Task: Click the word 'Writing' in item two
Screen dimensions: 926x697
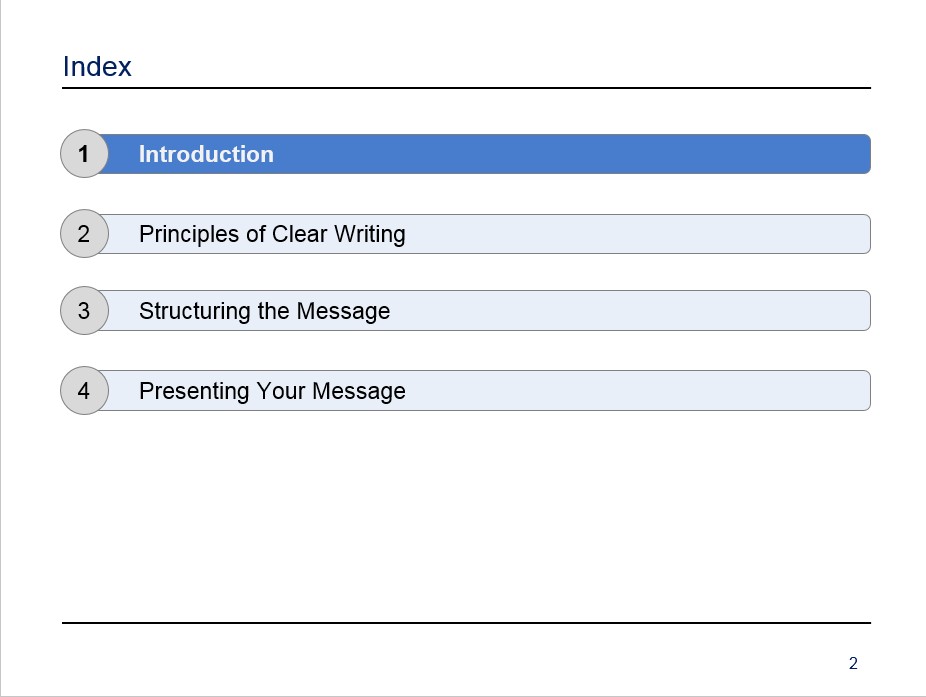Action: click(370, 234)
